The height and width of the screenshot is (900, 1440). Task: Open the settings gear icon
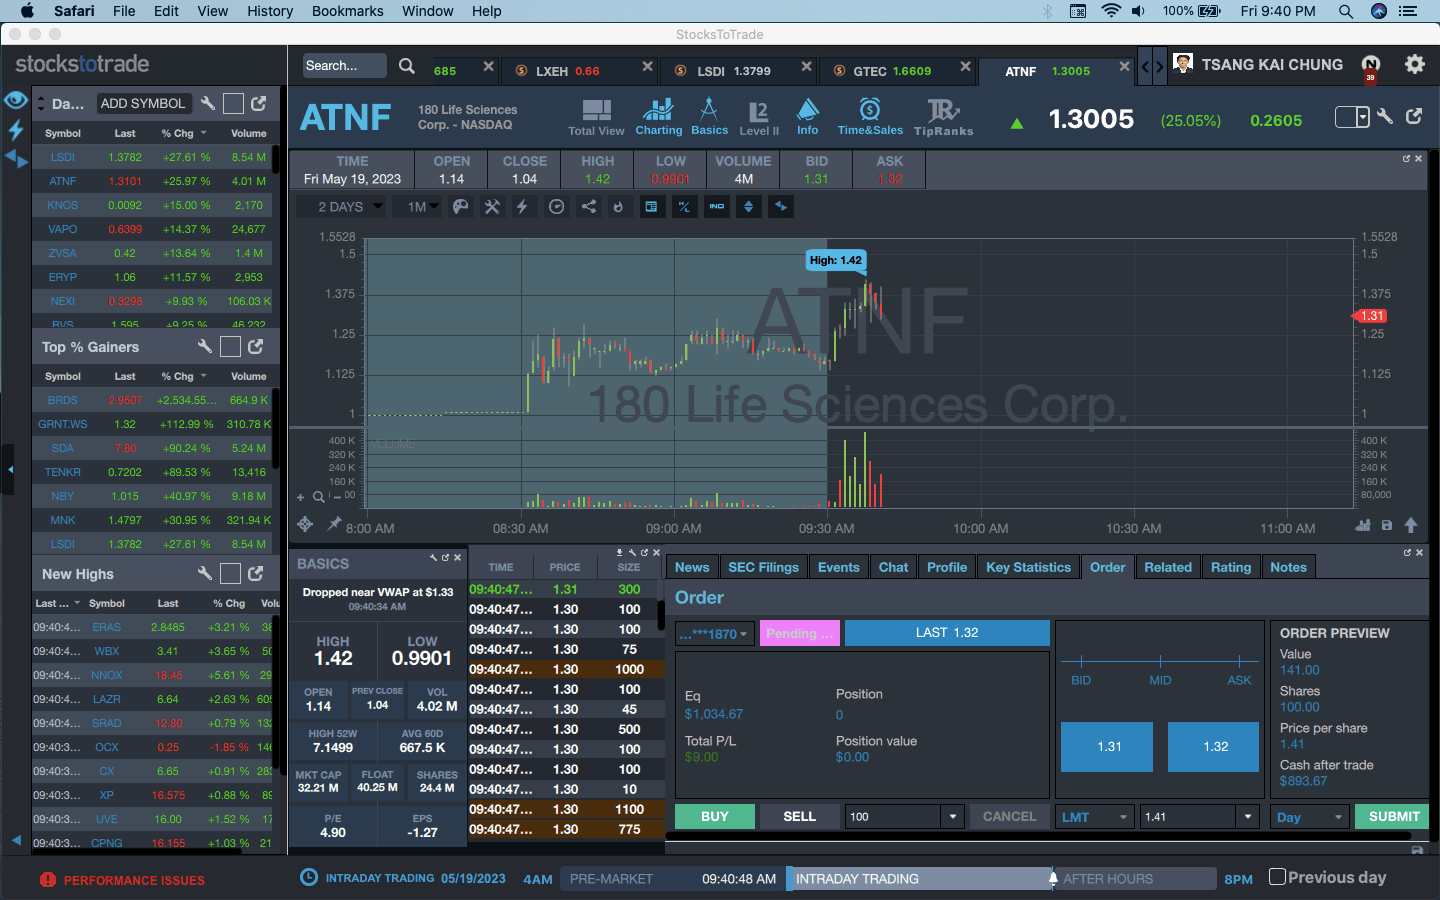1414,64
